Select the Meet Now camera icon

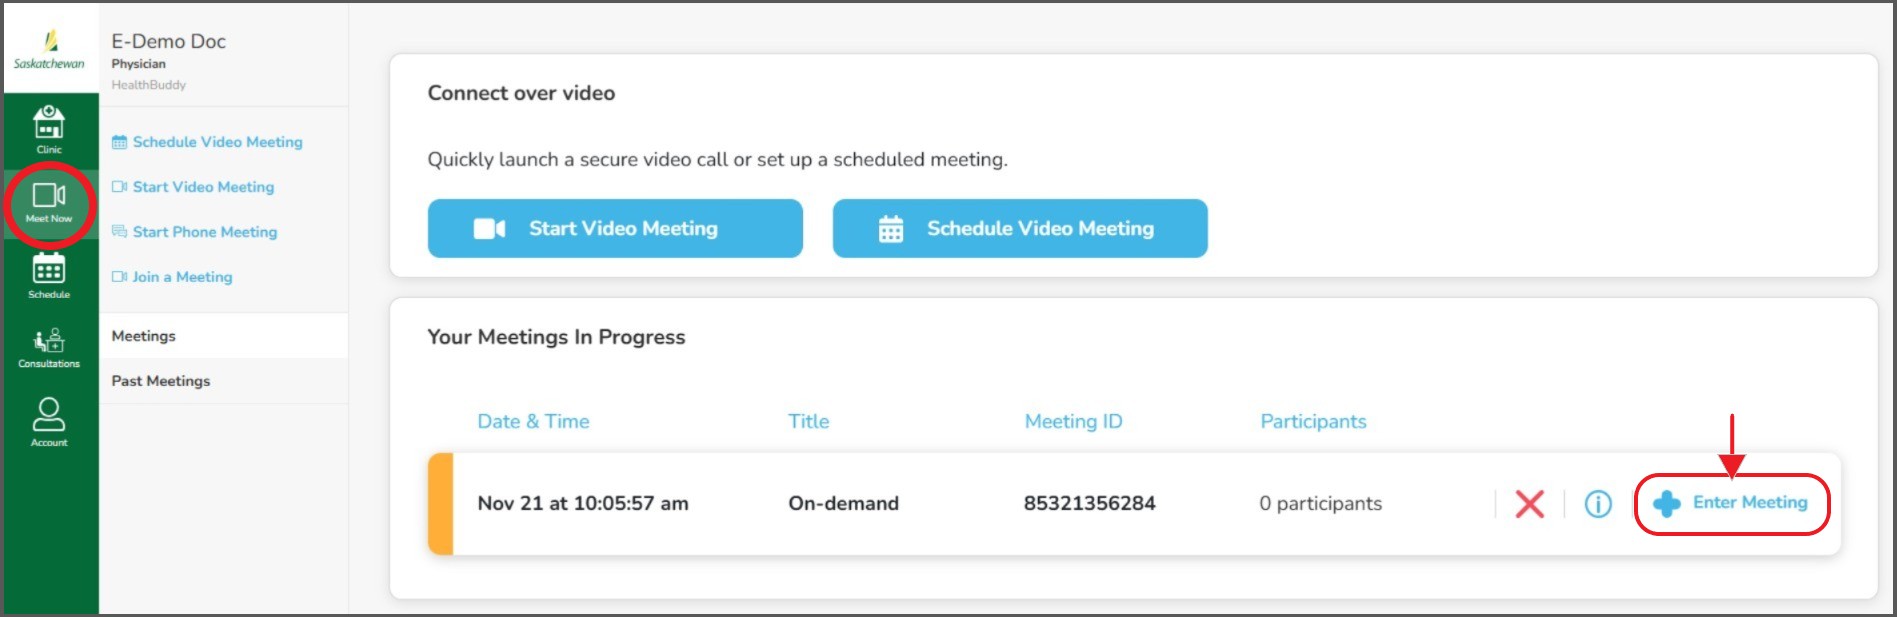pyautogui.click(x=49, y=202)
